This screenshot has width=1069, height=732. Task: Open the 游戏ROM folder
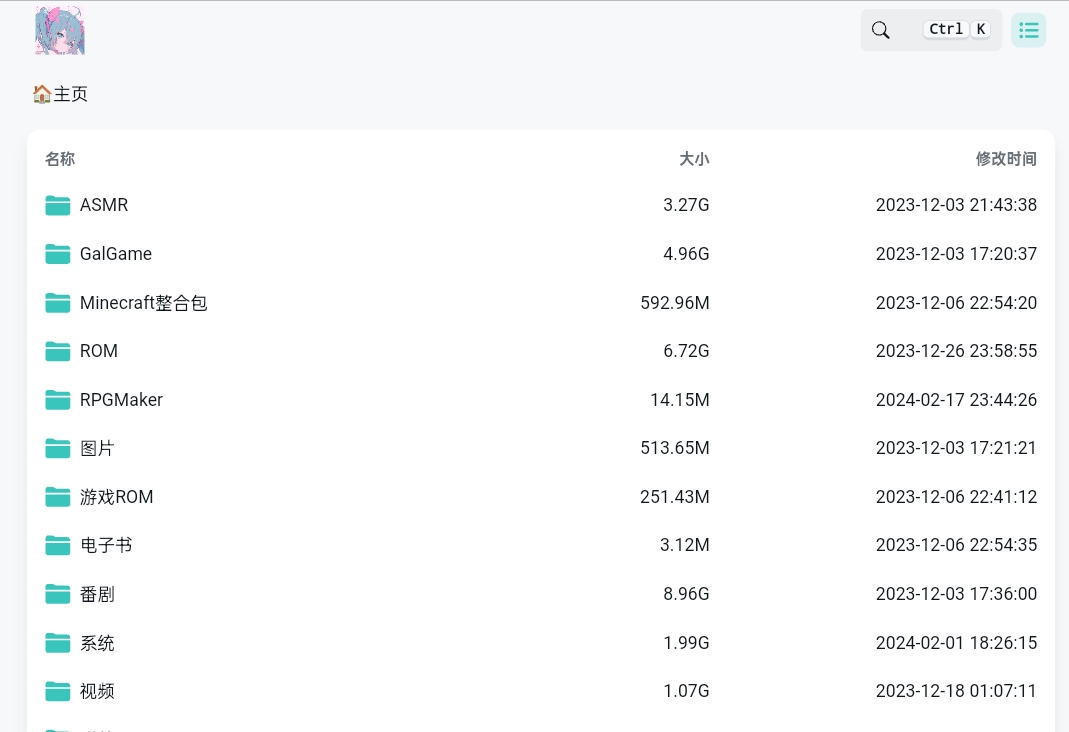pos(117,497)
